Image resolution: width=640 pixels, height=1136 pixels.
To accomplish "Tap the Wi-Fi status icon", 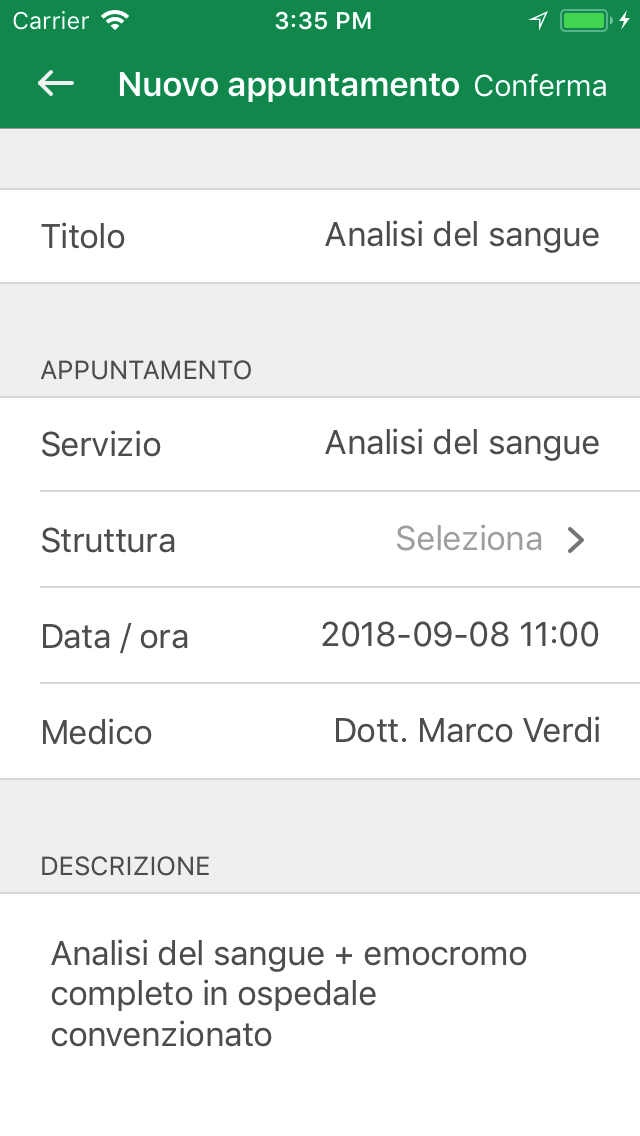I will pyautogui.click(x=116, y=20).
